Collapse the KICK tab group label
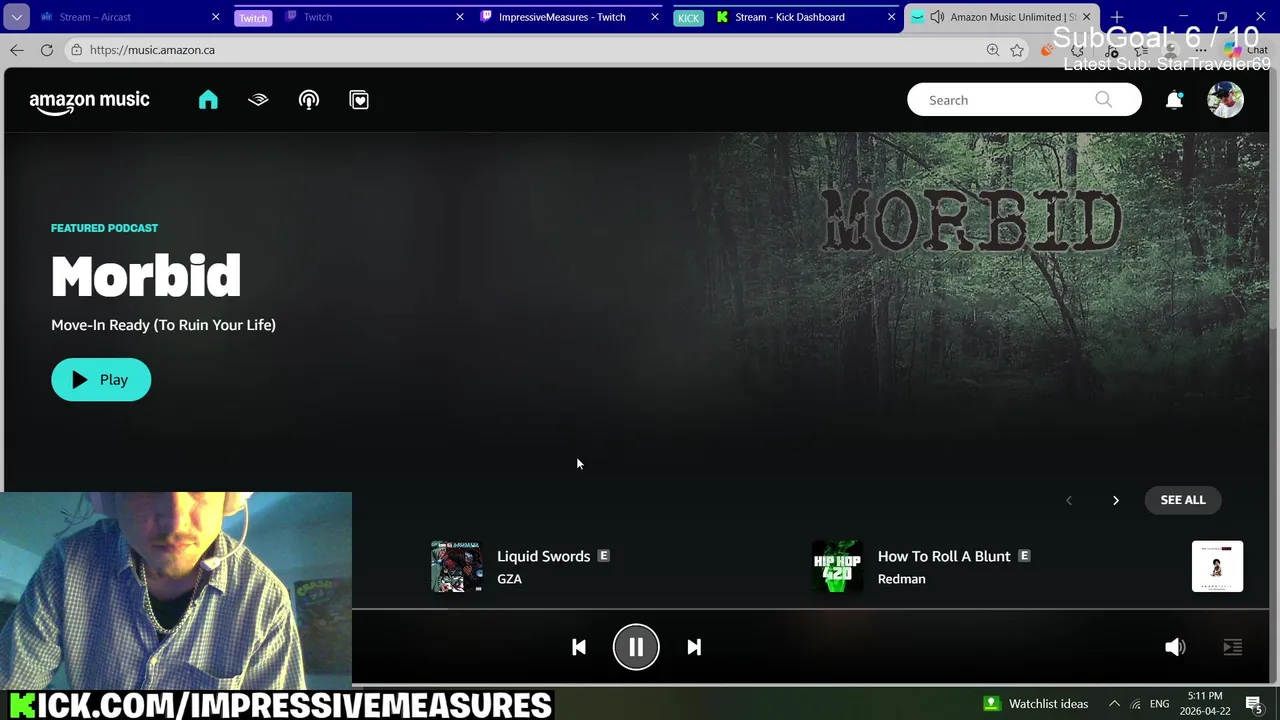This screenshot has height=720, width=1280. pyautogui.click(x=688, y=17)
